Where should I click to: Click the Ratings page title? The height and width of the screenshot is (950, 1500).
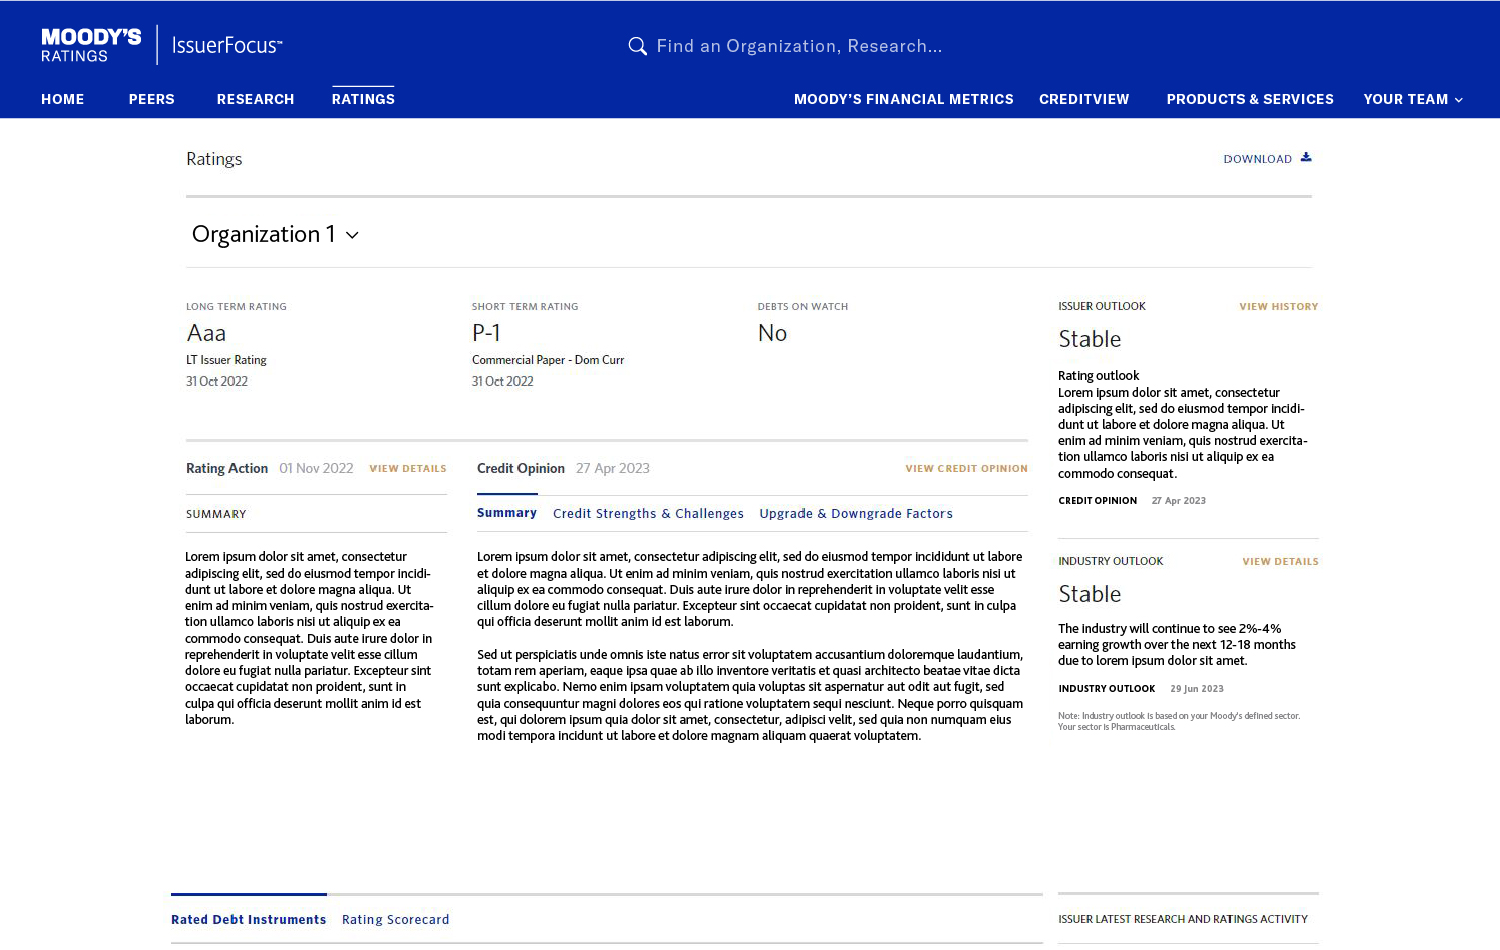click(214, 159)
